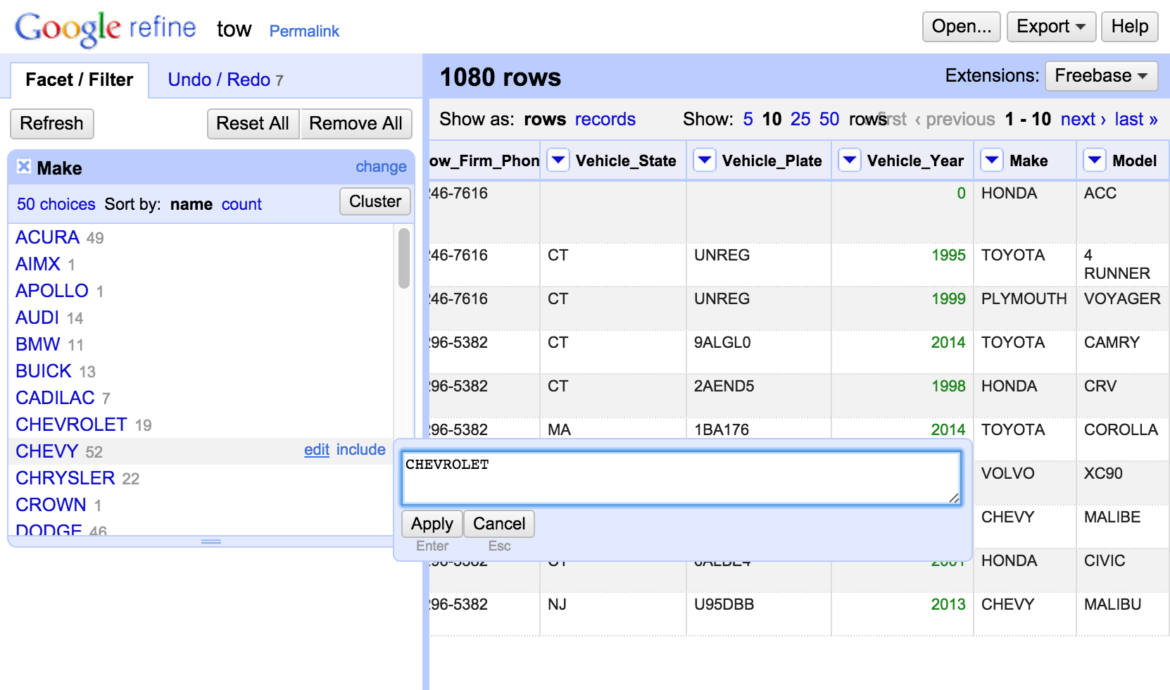
Task: Click the Google refine logo
Action: [x=105, y=29]
